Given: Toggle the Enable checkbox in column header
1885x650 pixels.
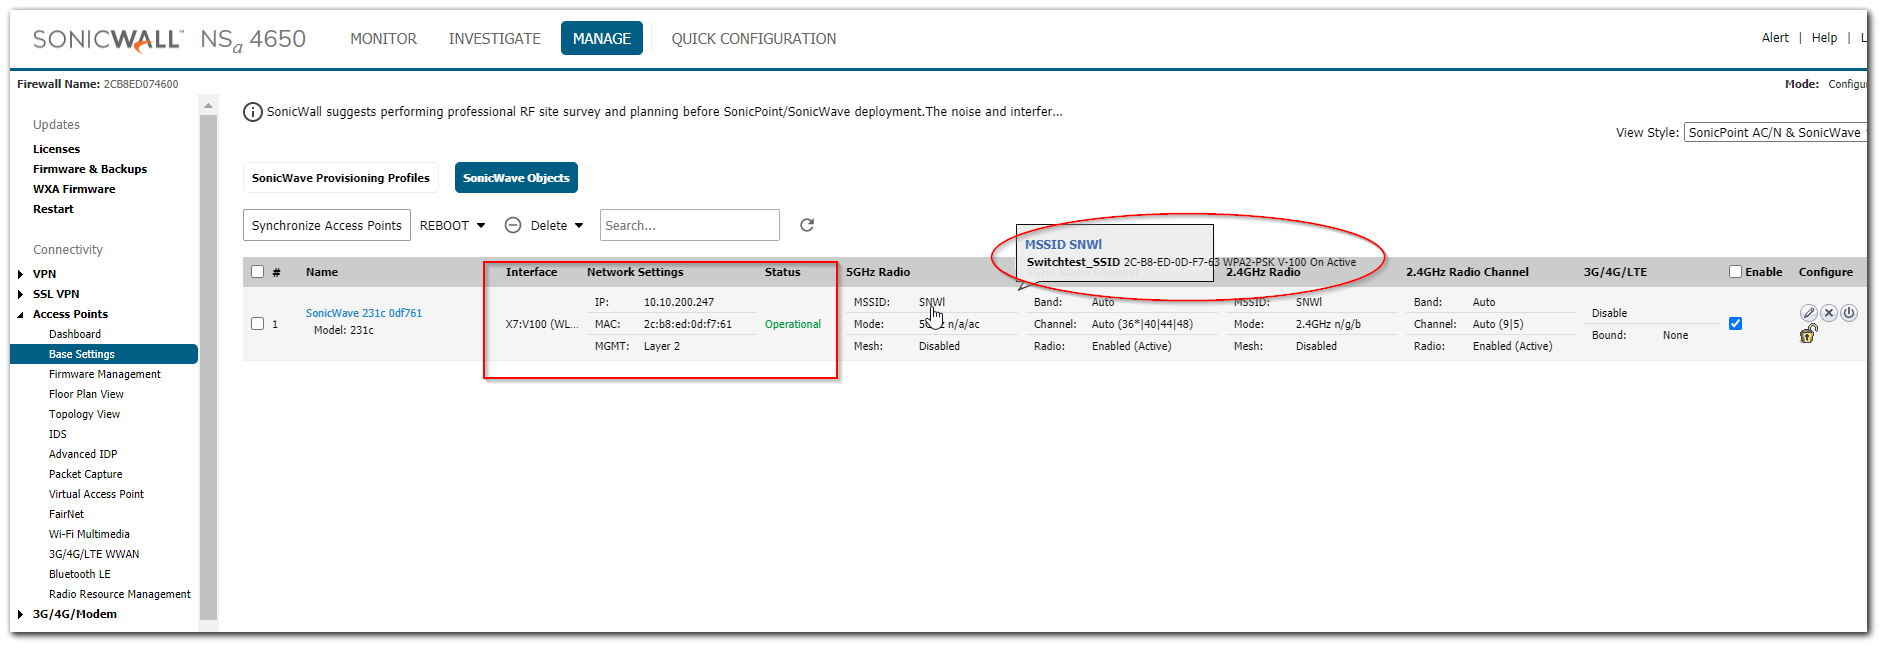Looking at the screenshot, I should click(x=1736, y=272).
